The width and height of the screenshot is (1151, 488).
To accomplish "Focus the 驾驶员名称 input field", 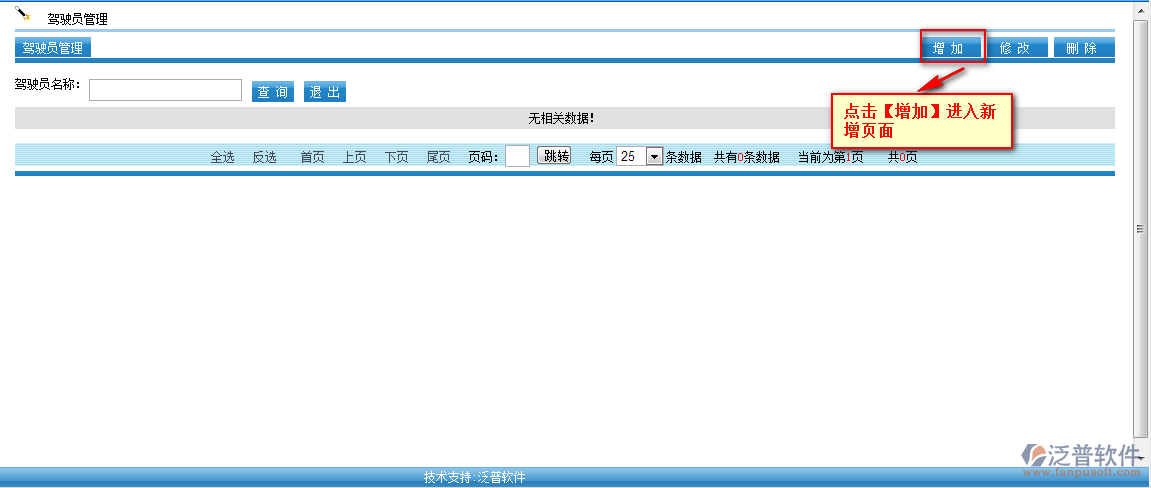I will click(165, 90).
